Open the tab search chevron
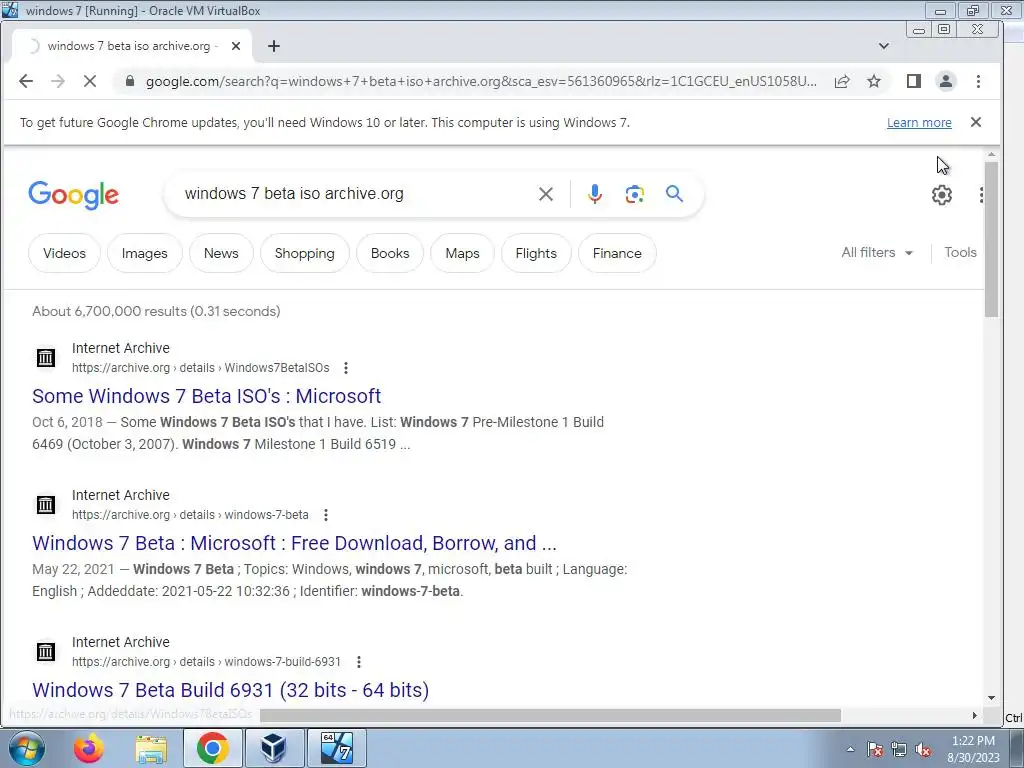Viewport: 1024px width, 768px height. click(884, 46)
